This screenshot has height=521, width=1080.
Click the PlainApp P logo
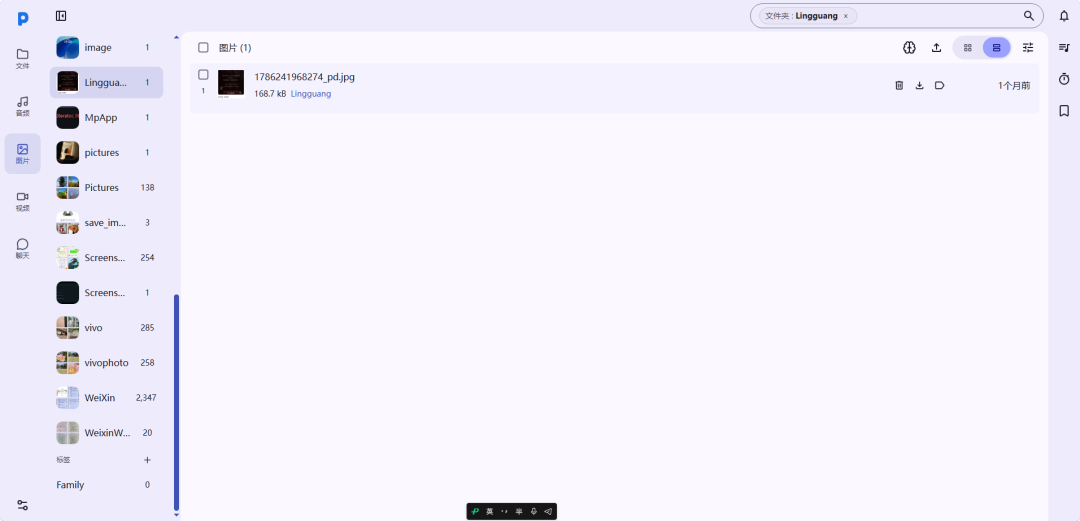coord(23,19)
